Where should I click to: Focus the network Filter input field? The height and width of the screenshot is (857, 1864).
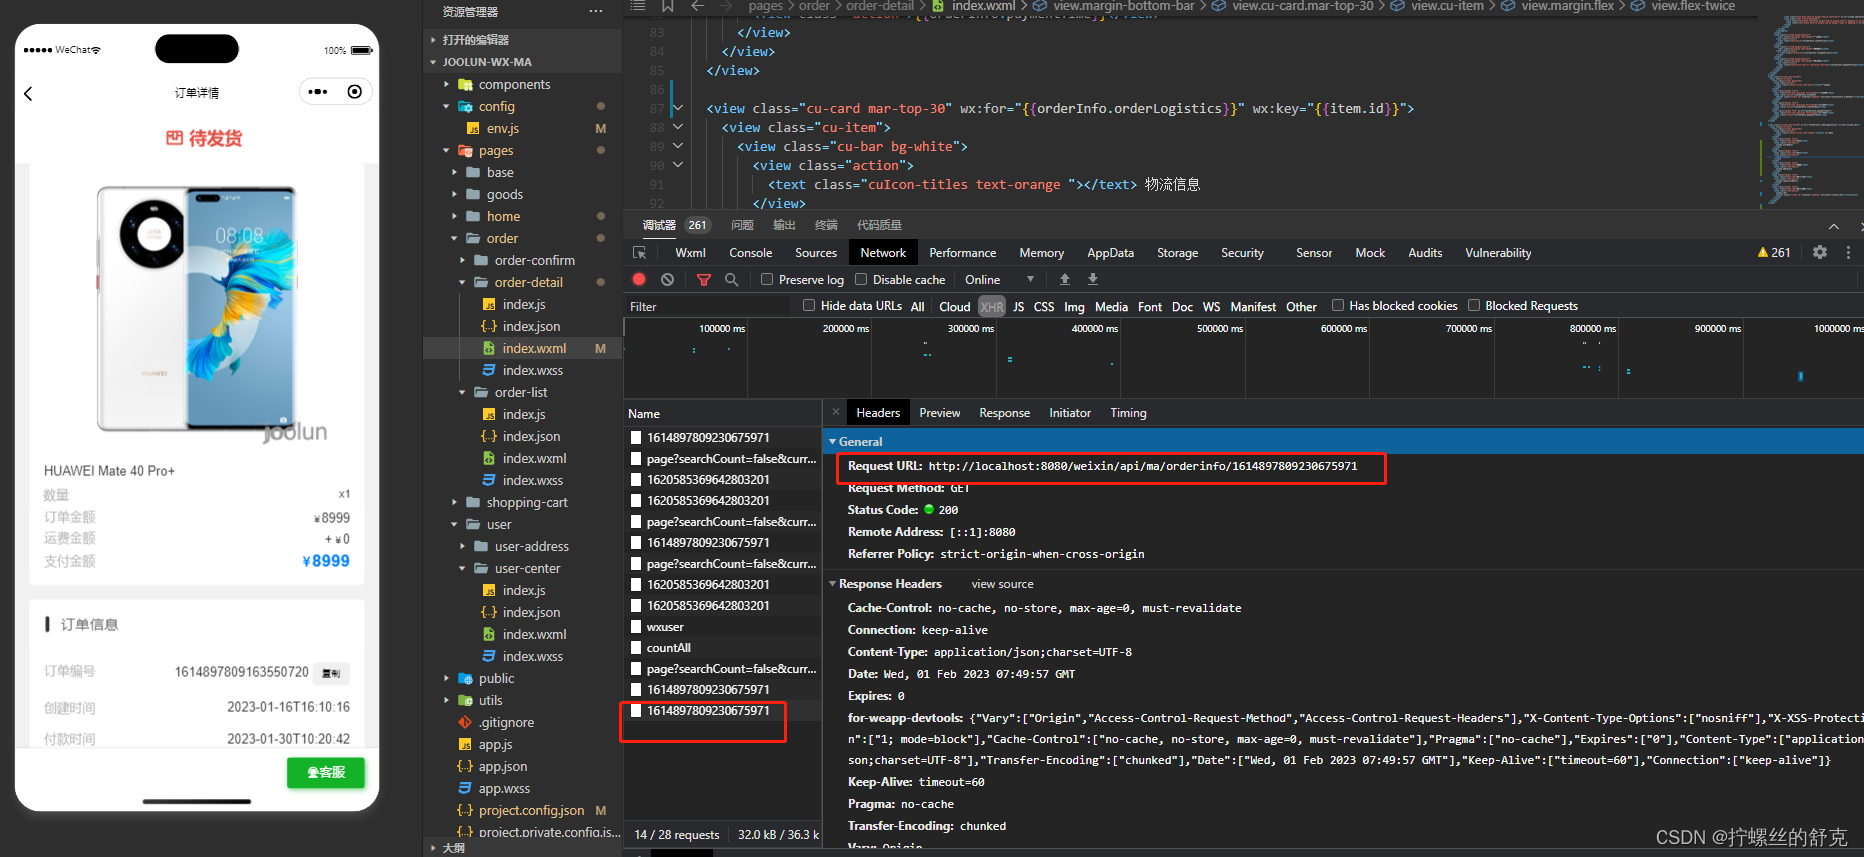pyautogui.click(x=710, y=307)
